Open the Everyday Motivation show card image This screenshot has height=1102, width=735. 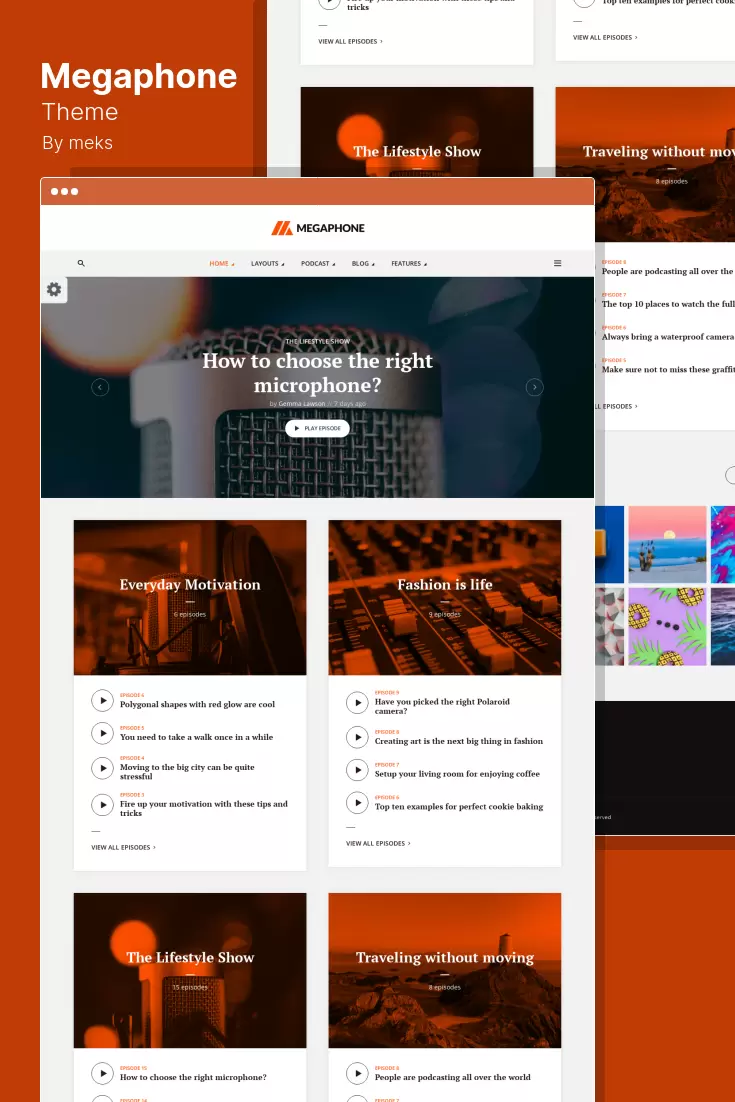click(x=190, y=597)
